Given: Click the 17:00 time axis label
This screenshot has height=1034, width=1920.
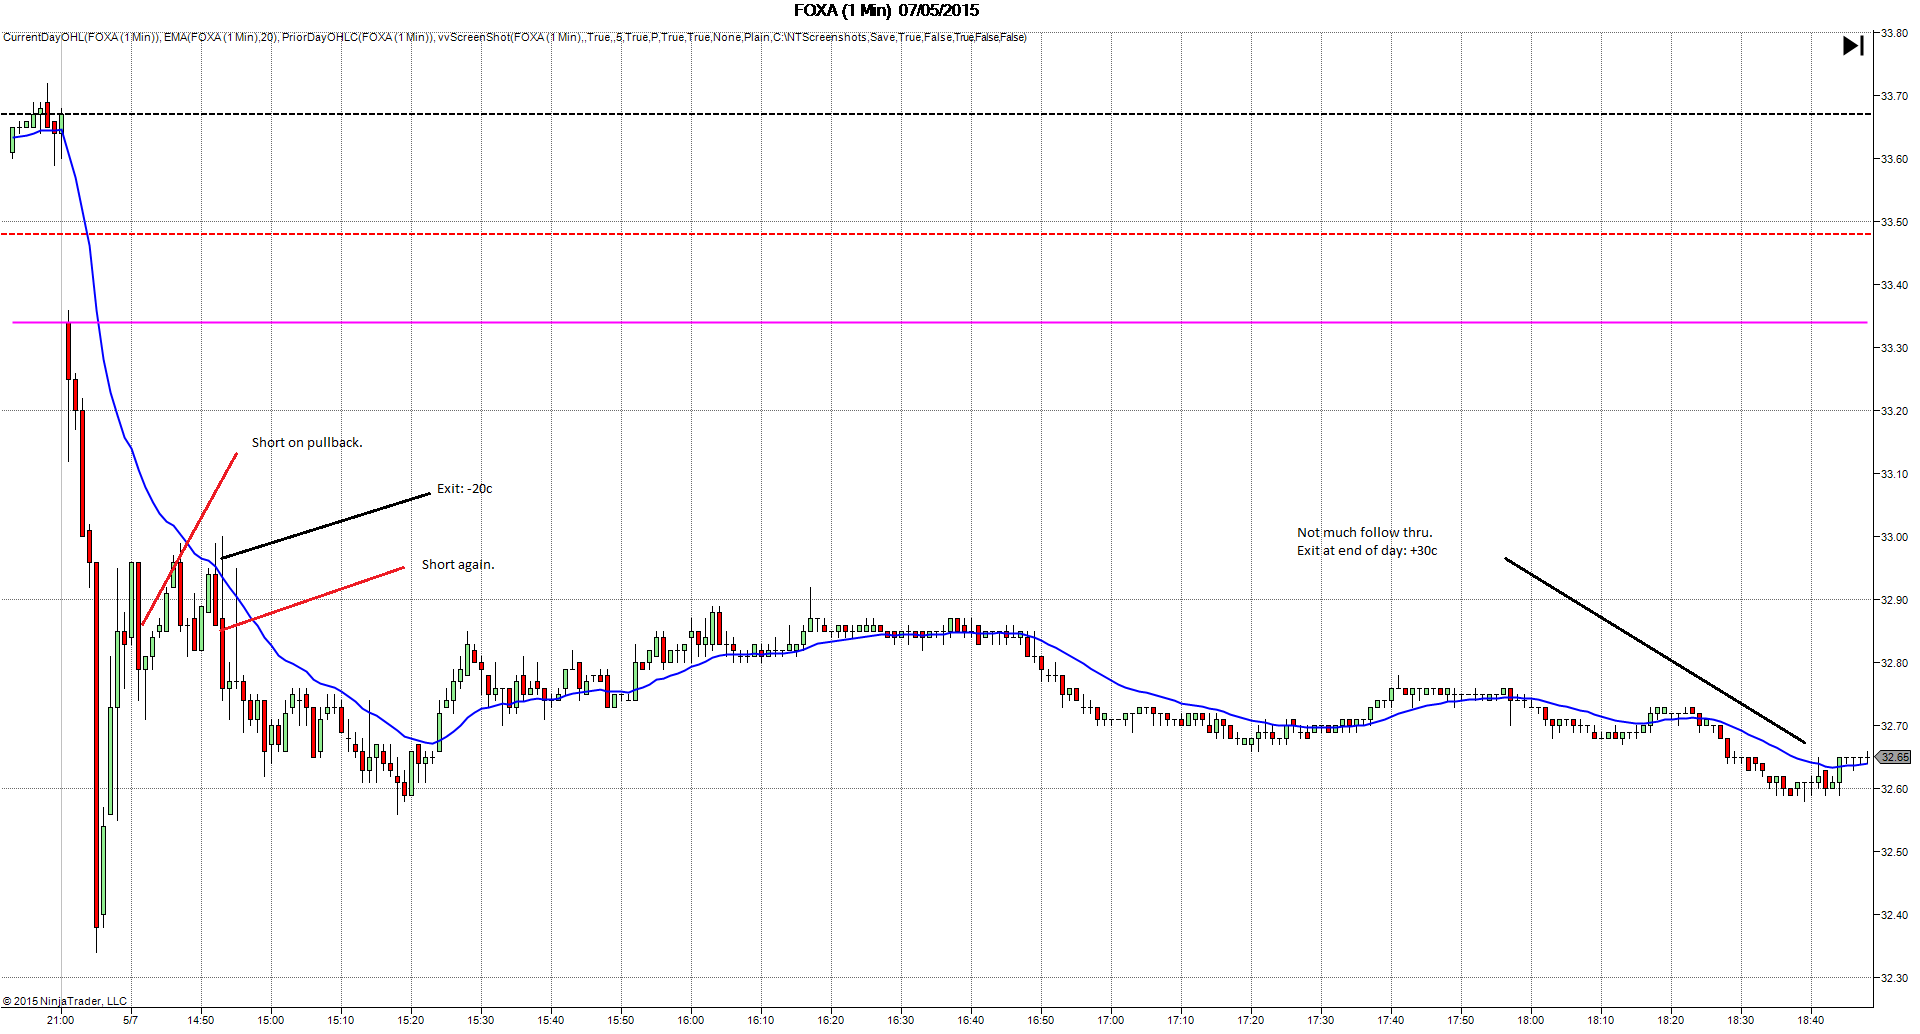Looking at the screenshot, I should pyautogui.click(x=1111, y=1020).
